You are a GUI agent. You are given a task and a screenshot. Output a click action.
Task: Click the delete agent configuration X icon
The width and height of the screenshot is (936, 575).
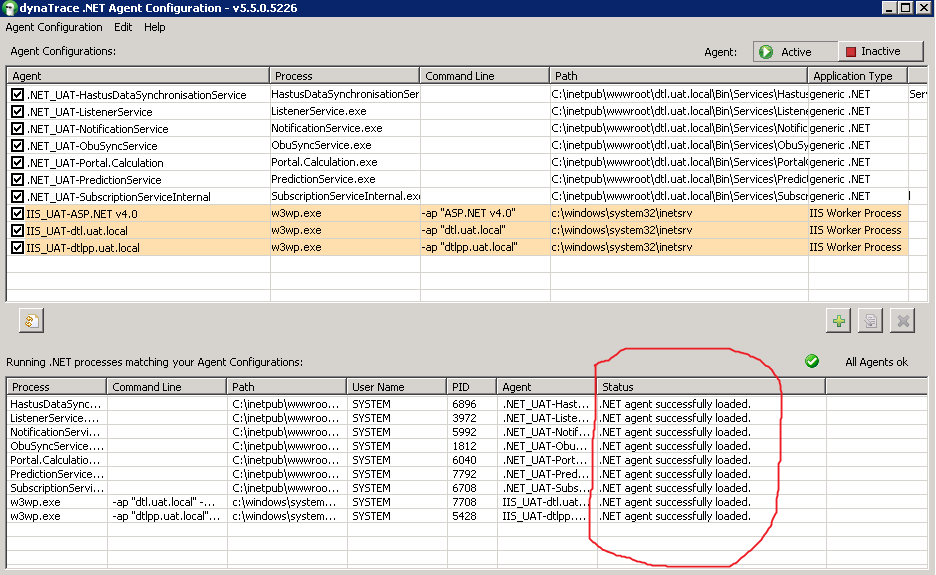[x=902, y=321]
